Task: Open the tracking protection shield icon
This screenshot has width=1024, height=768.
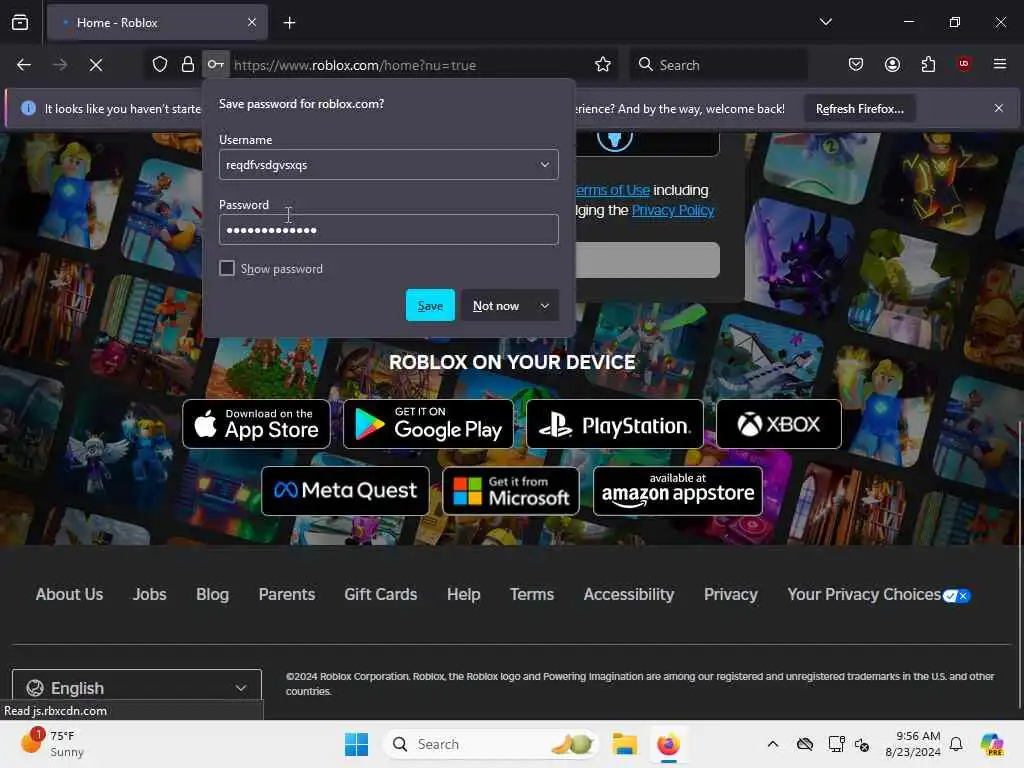Action: (x=159, y=65)
